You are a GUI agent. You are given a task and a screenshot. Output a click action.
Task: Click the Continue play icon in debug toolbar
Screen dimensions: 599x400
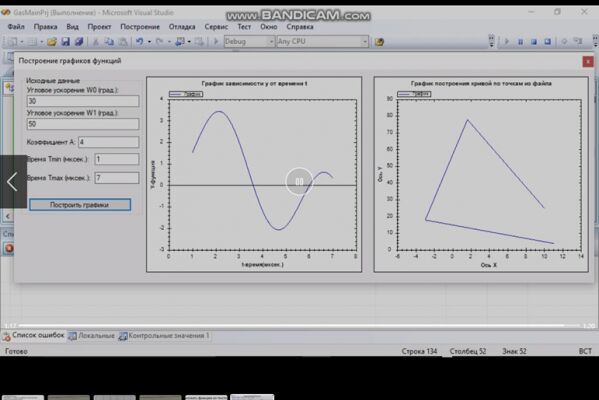point(507,42)
